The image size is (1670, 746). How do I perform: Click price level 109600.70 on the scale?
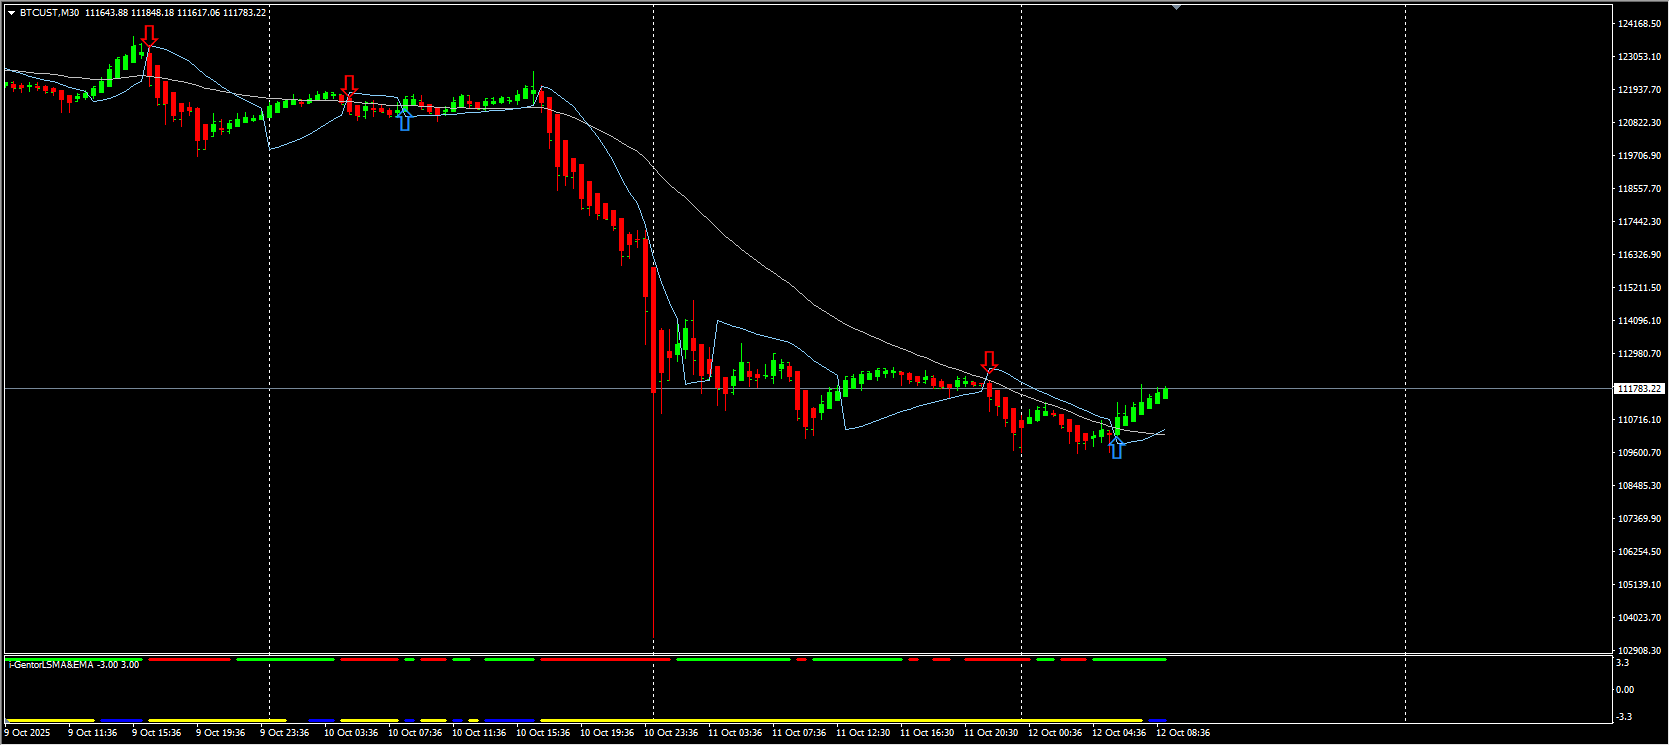pos(1640,453)
